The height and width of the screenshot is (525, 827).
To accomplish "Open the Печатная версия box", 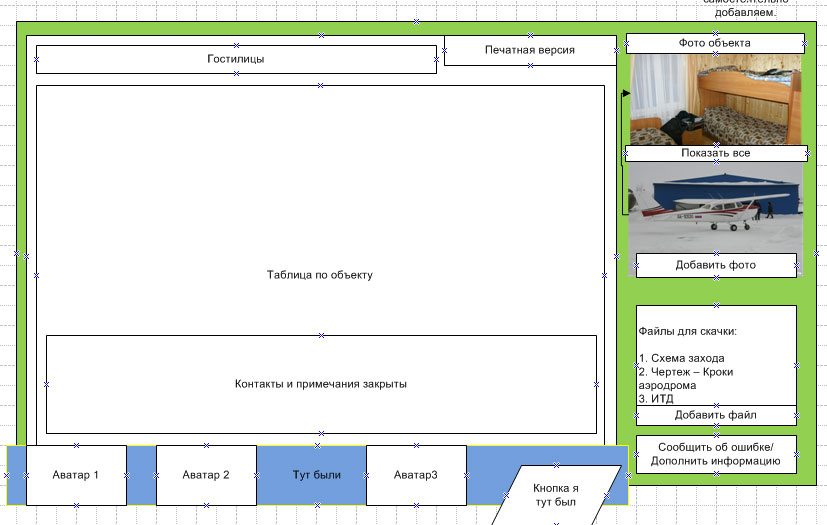I will click(529, 50).
